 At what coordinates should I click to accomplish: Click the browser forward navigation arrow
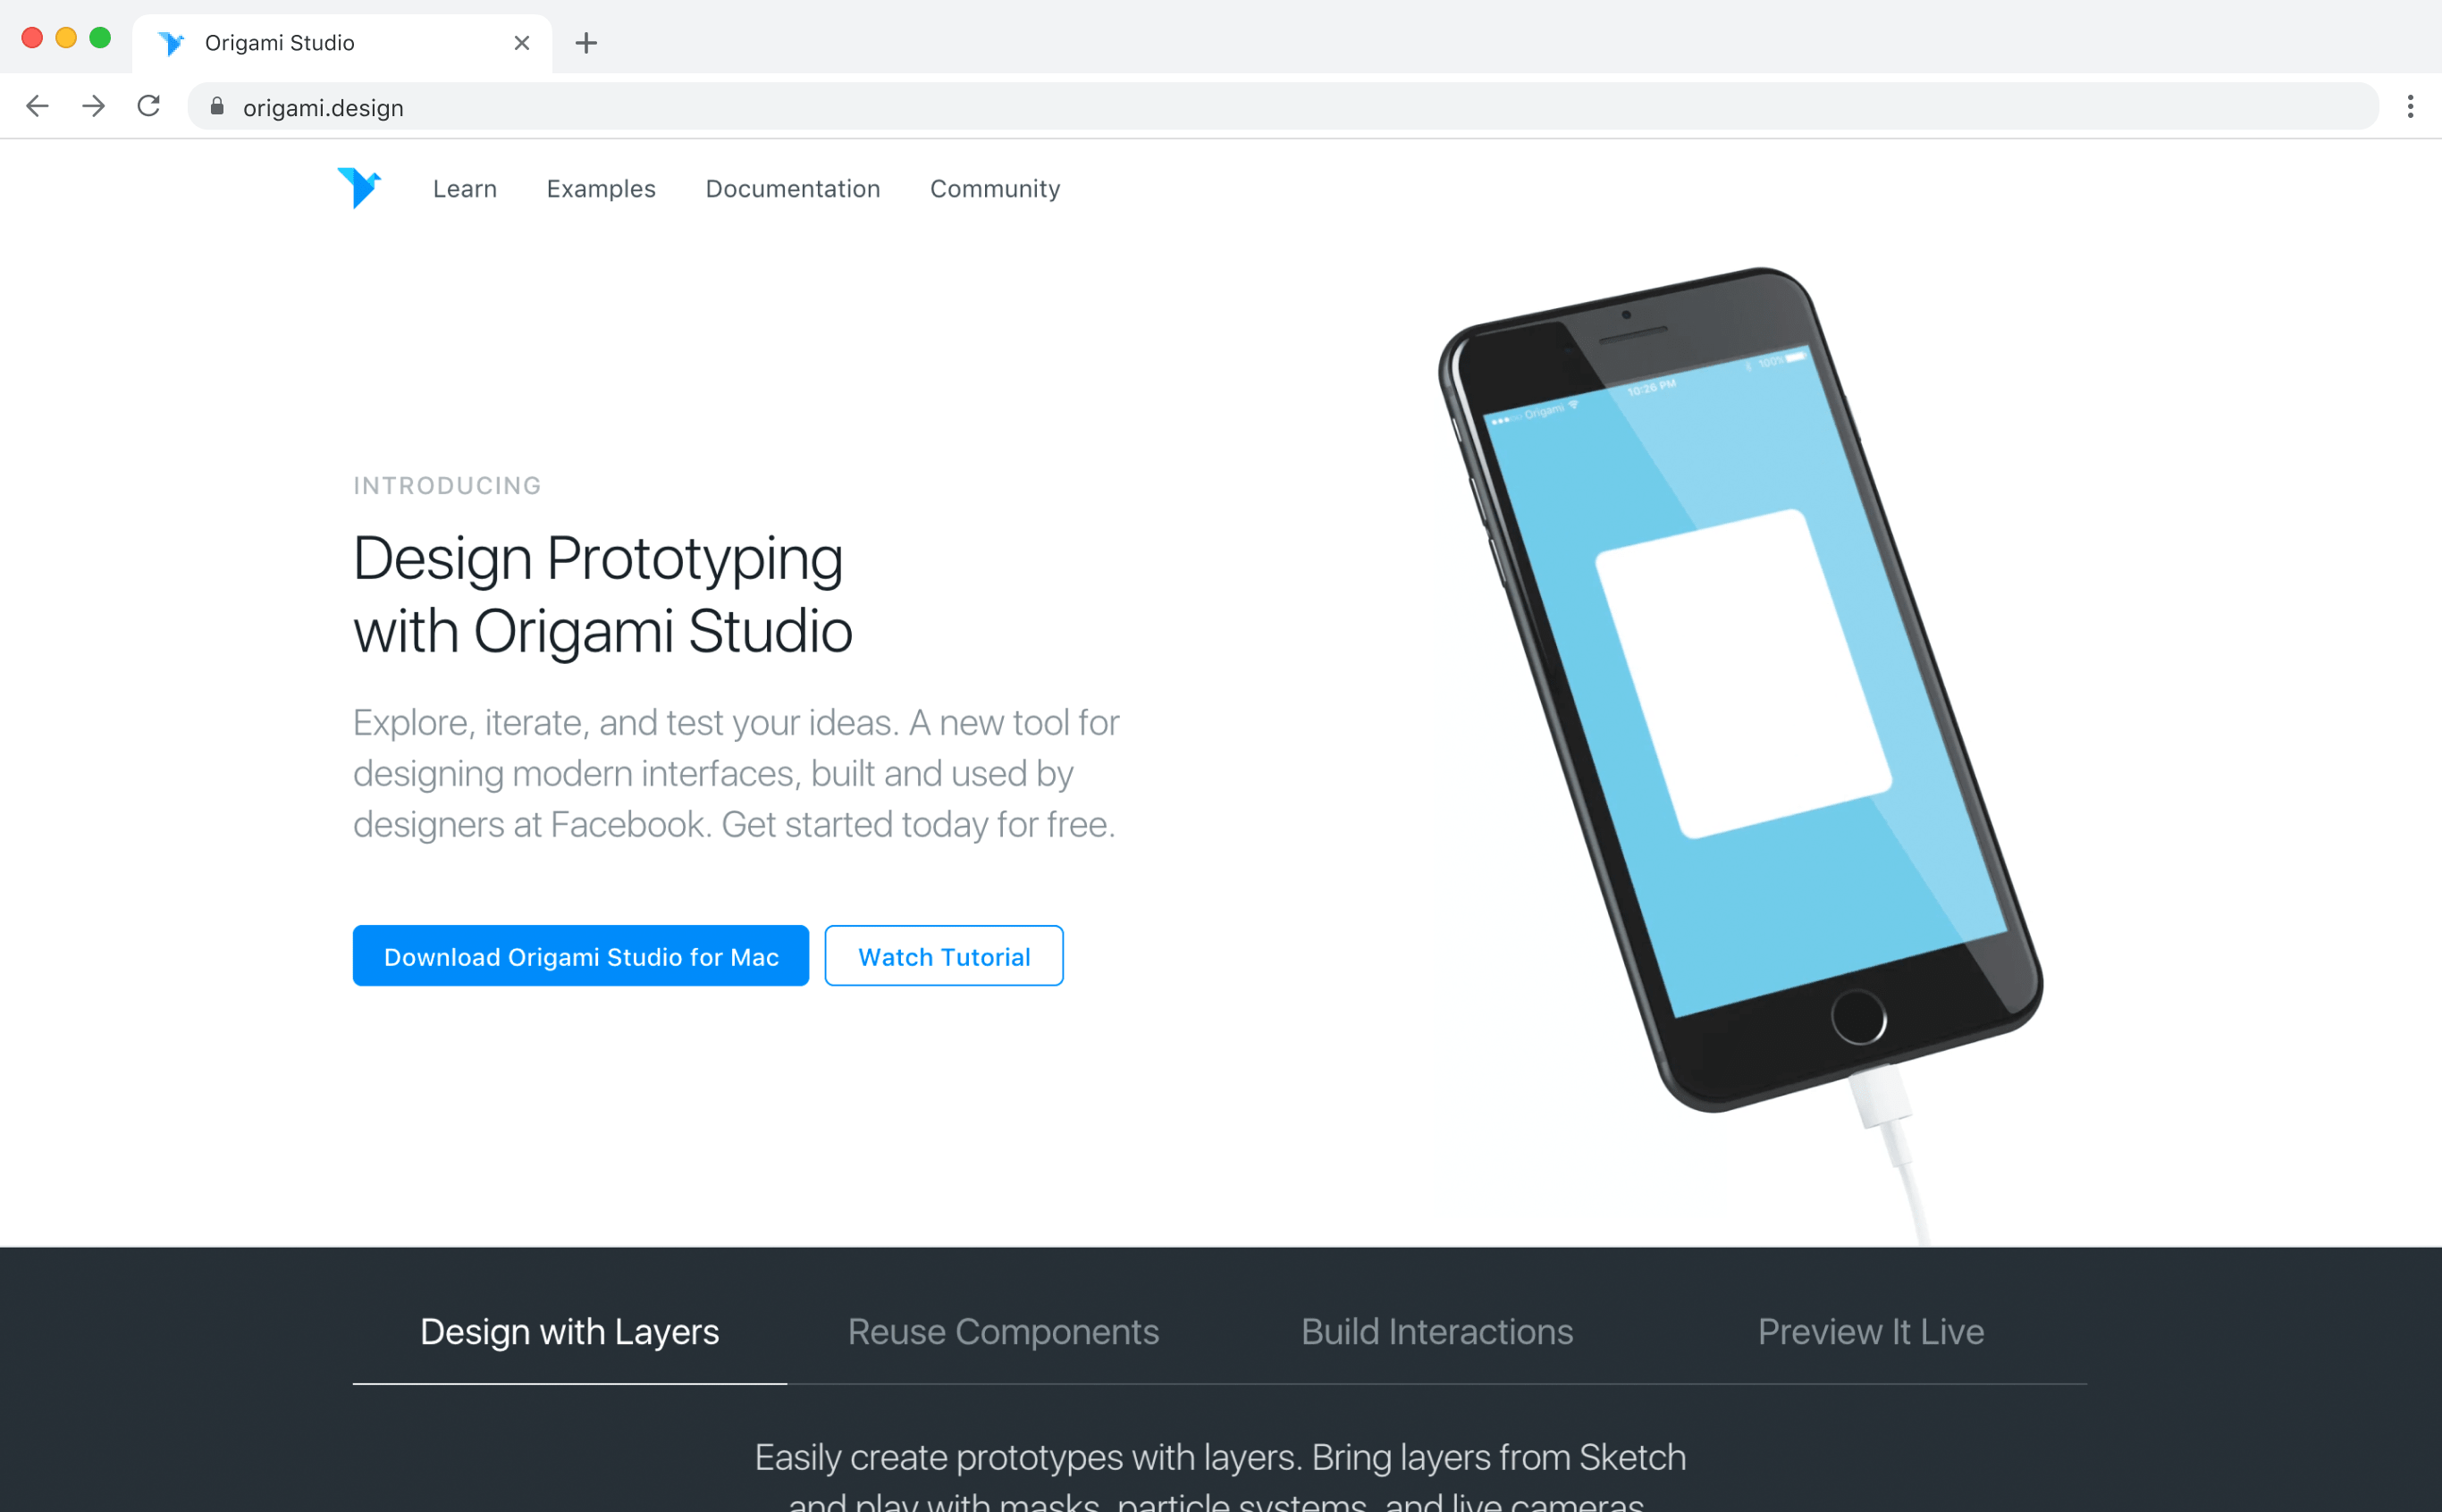click(x=89, y=106)
